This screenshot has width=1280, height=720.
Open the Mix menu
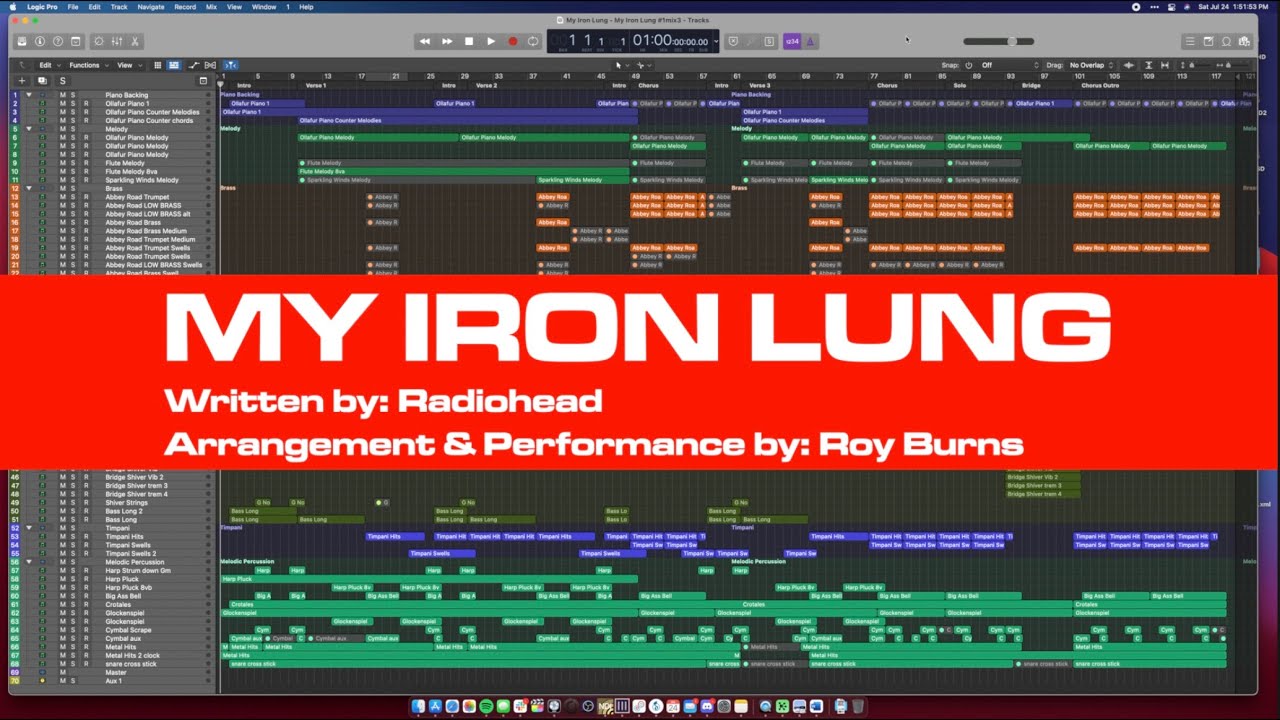[211, 7]
